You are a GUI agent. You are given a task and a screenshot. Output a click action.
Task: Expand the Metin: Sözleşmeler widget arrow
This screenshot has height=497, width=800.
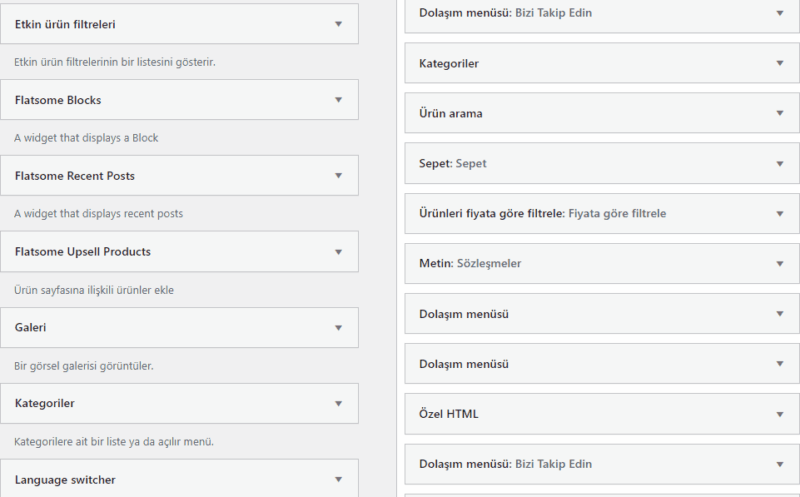(780, 263)
